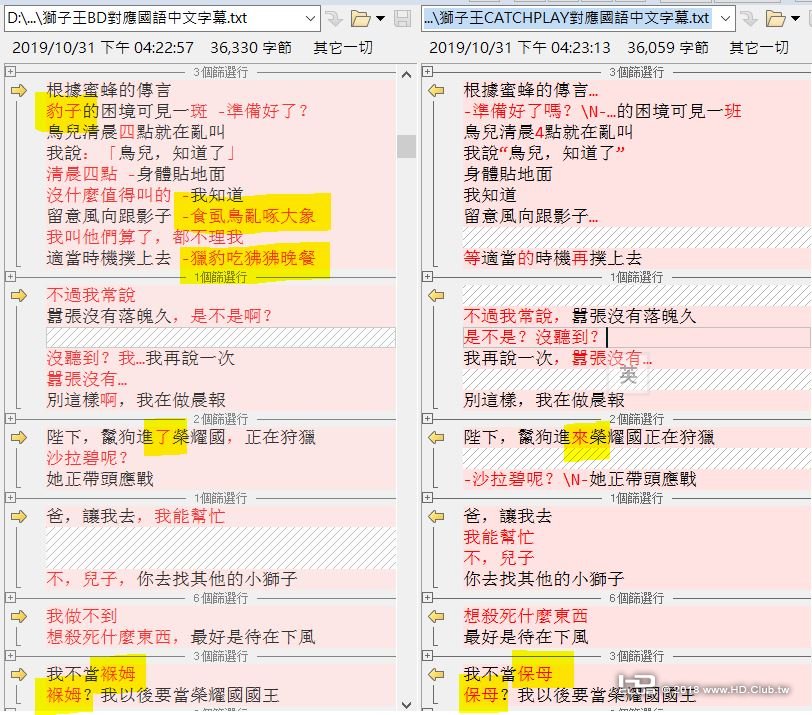Viewport: 812px width, 715px height.
Task: Click right timestamp 2019/10/31 下午 04:23:13
Action: click(520, 48)
